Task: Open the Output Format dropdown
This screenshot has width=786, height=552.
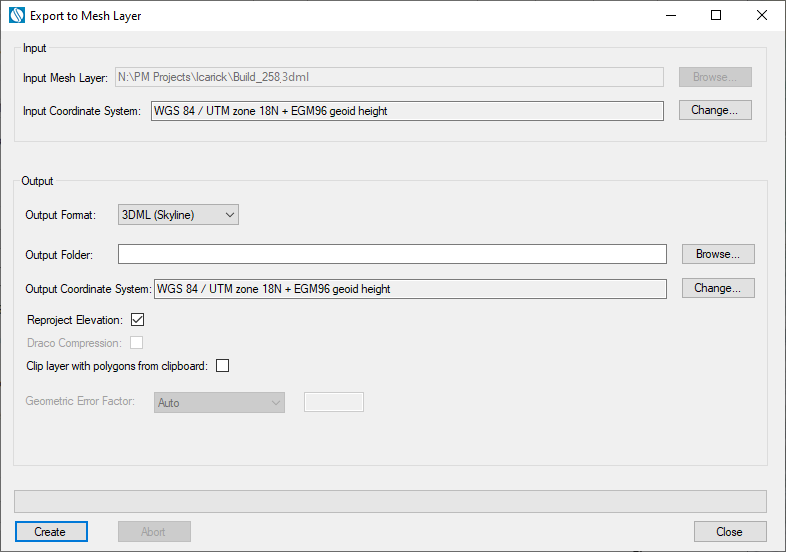Action: (178, 214)
